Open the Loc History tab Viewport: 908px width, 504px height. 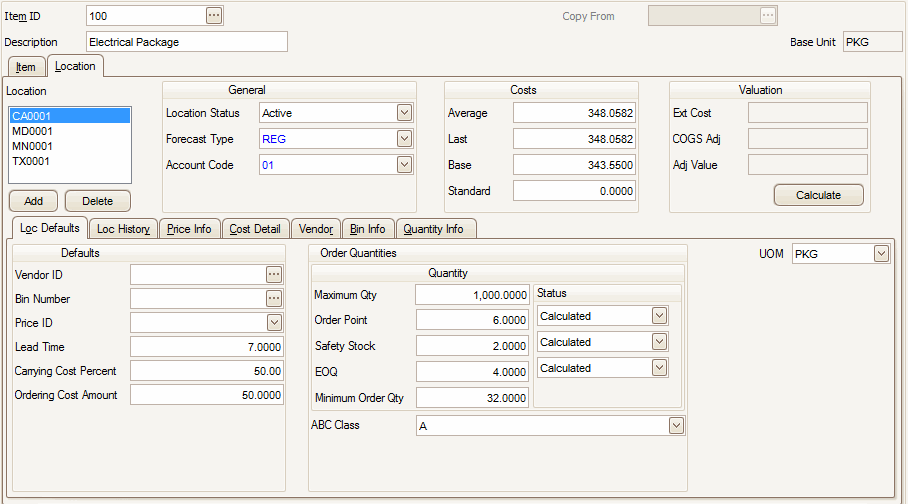123,229
